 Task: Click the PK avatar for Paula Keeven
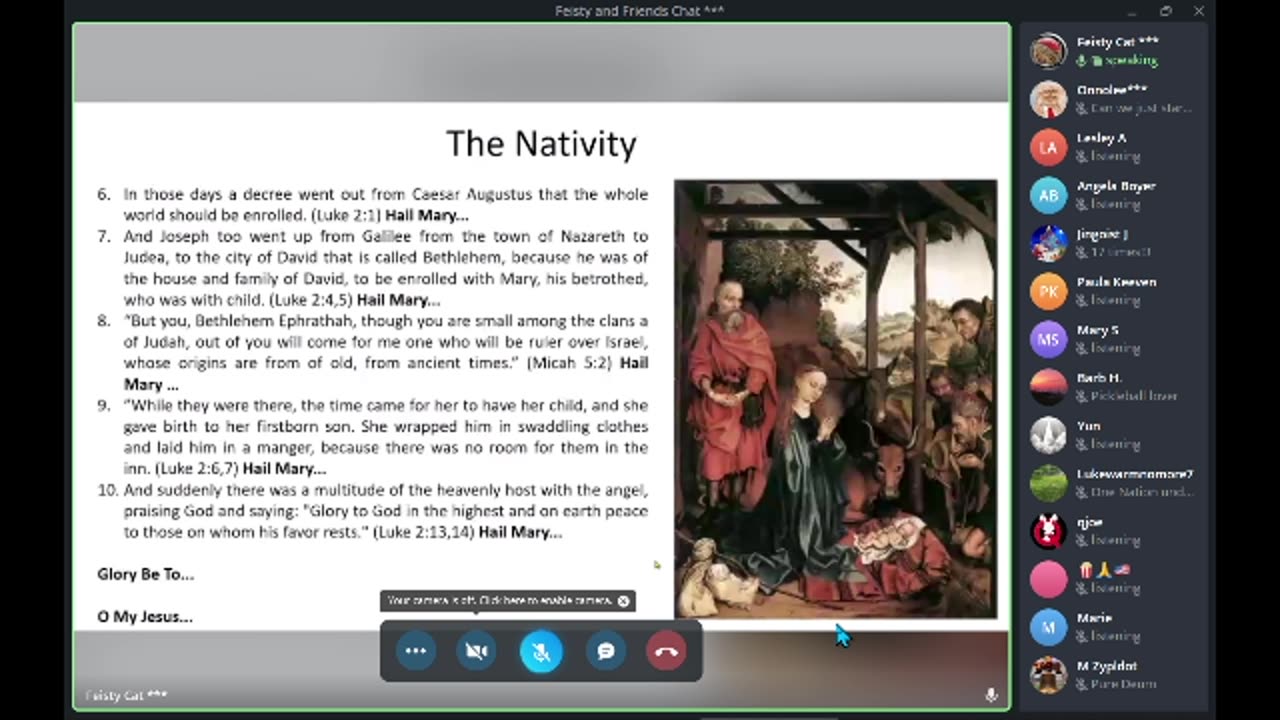click(x=1048, y=291)
